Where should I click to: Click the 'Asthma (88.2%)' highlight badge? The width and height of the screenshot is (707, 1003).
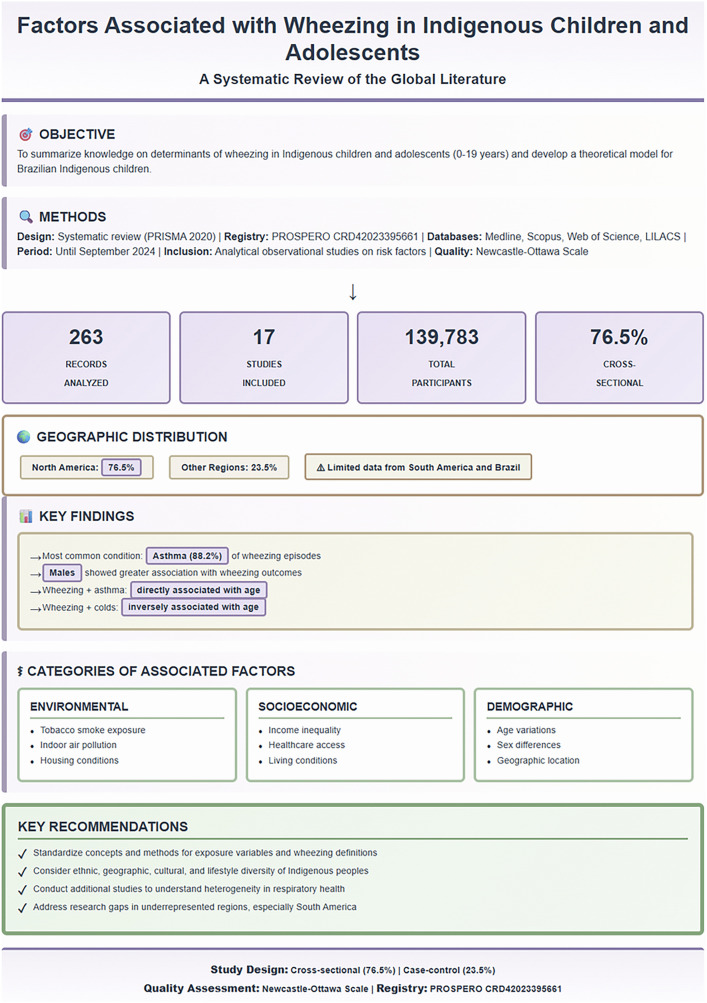click(x=187, y=556)
